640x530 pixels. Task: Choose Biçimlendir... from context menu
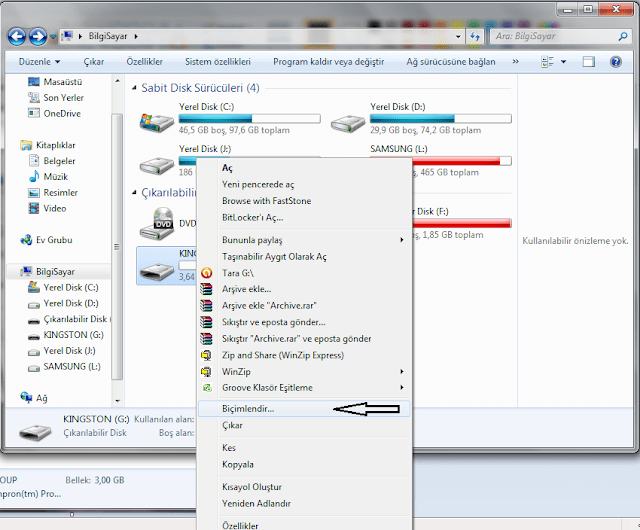click(x=304, y=409)
